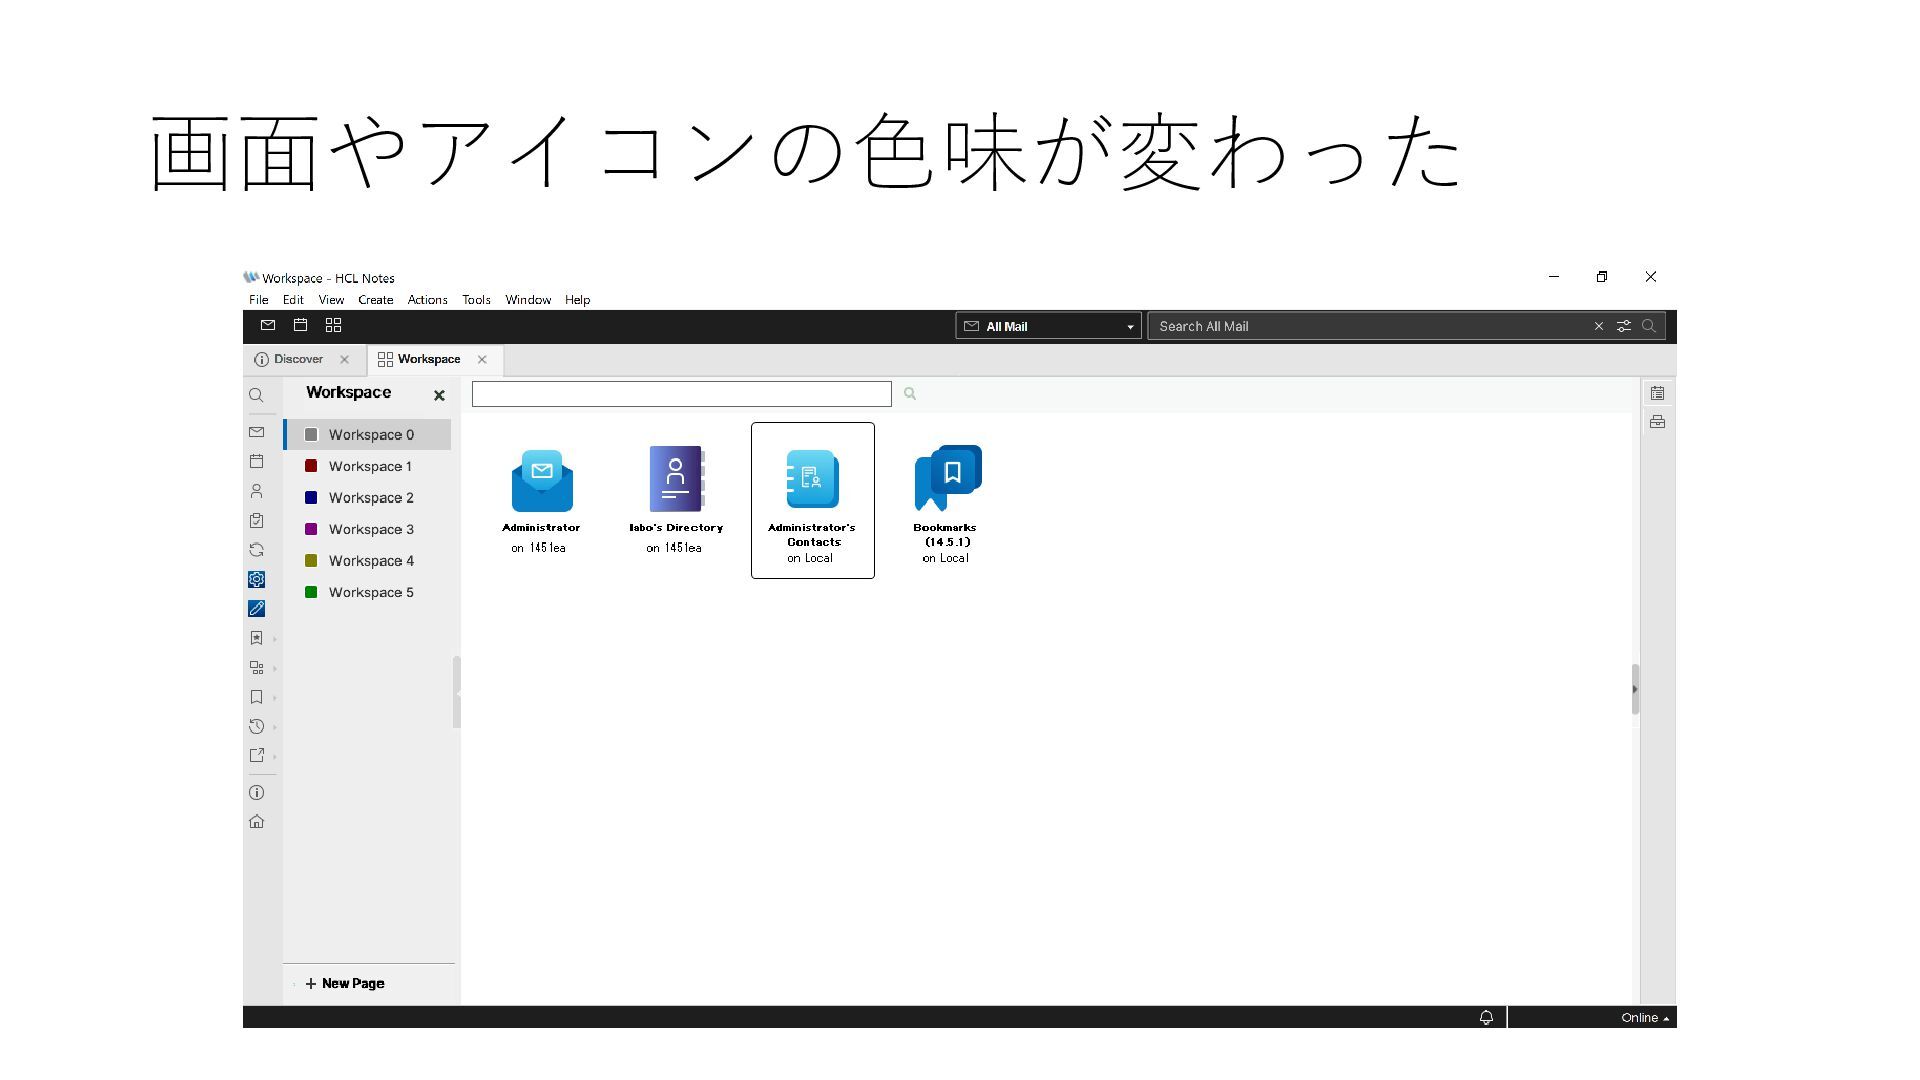
Task: Click the notification bell in status bar
Action: click(x=1486, y=1017)
